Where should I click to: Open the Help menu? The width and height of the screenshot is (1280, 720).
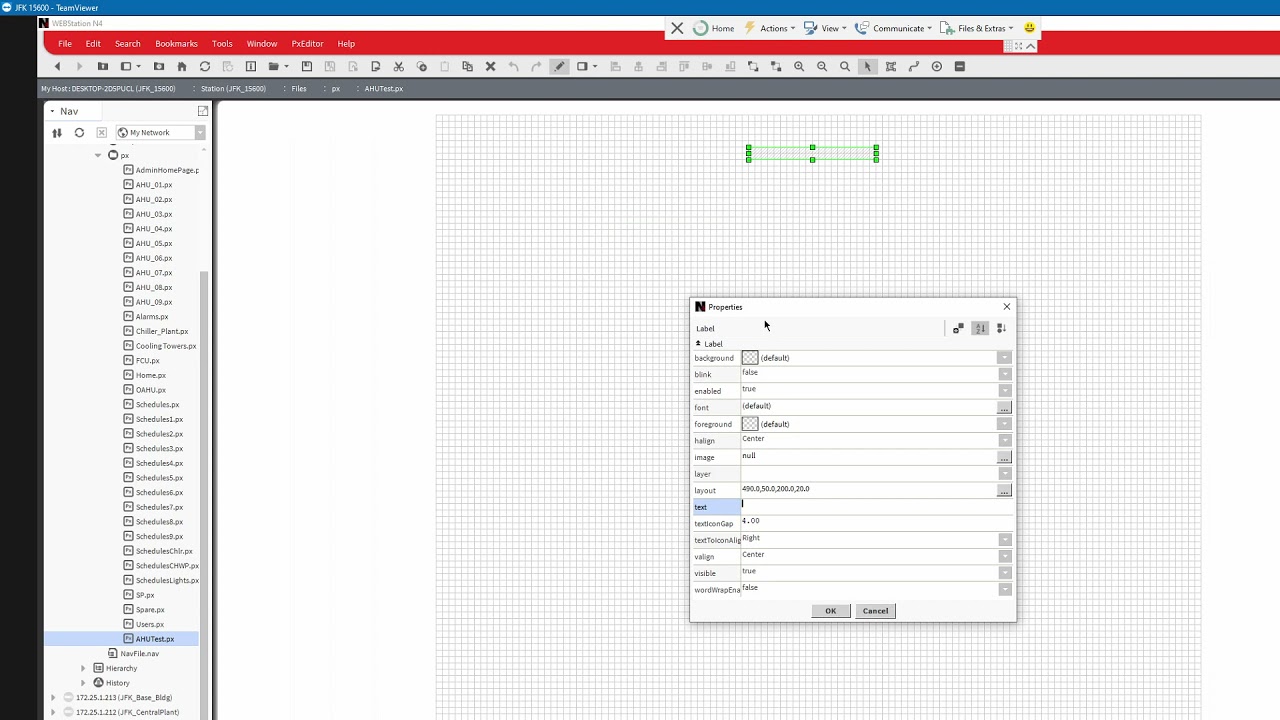click(x=346, y=44)
